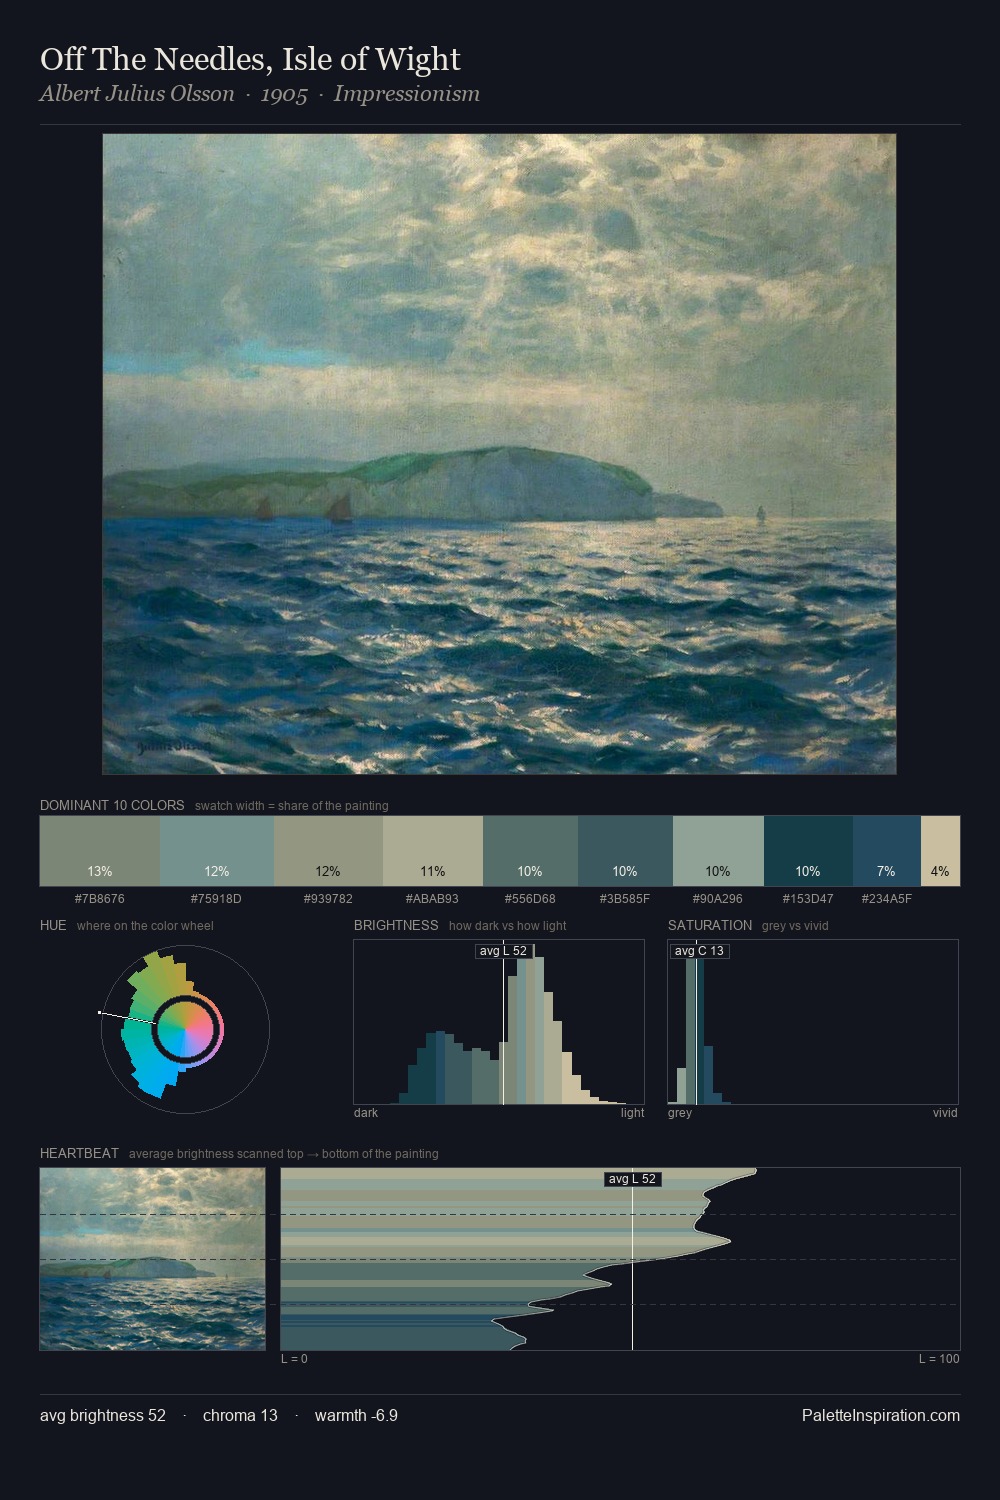Click the title 'Off The Needles, Isle of Wight'
The image size is (1000, 1500).
[250, 60]
